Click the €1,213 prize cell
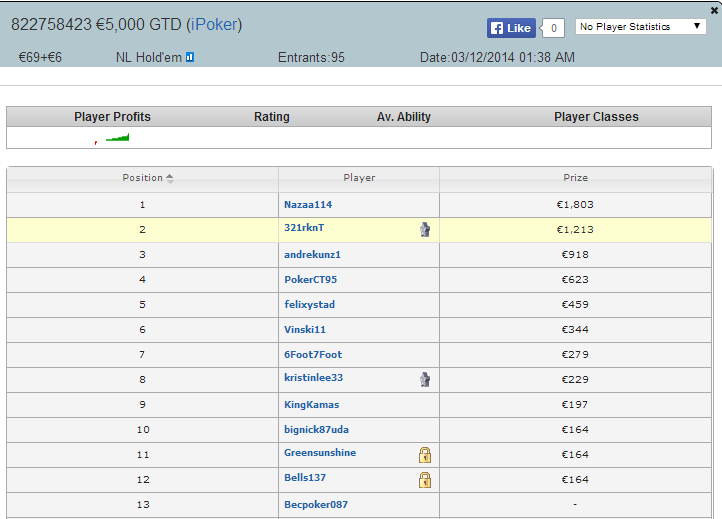 pyautogui.click(x=575, y=229)
